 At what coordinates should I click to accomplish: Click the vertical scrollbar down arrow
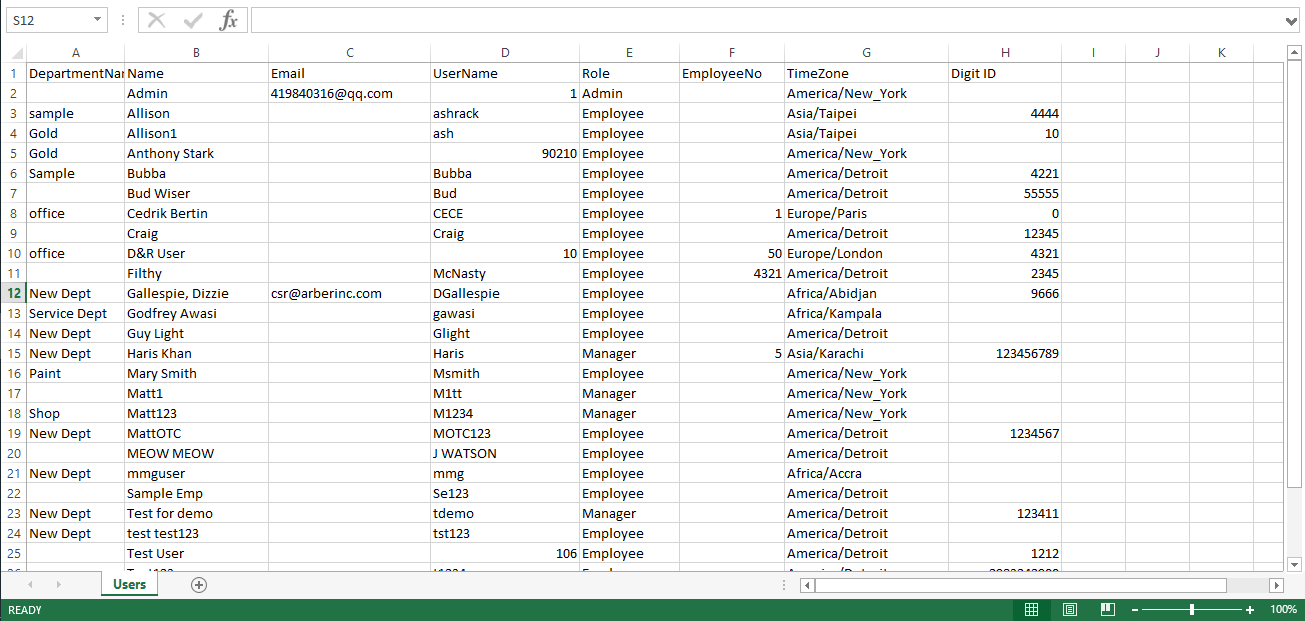(1295, 564)
